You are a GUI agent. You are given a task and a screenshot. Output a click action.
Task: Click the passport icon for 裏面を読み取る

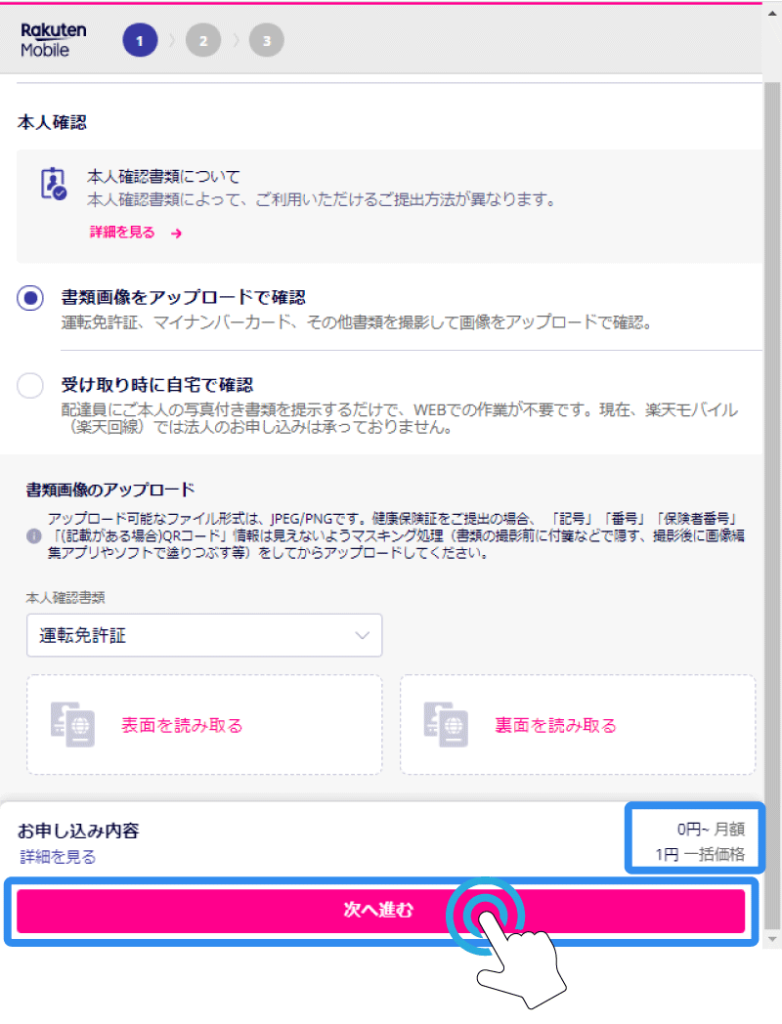click(446, 724)
